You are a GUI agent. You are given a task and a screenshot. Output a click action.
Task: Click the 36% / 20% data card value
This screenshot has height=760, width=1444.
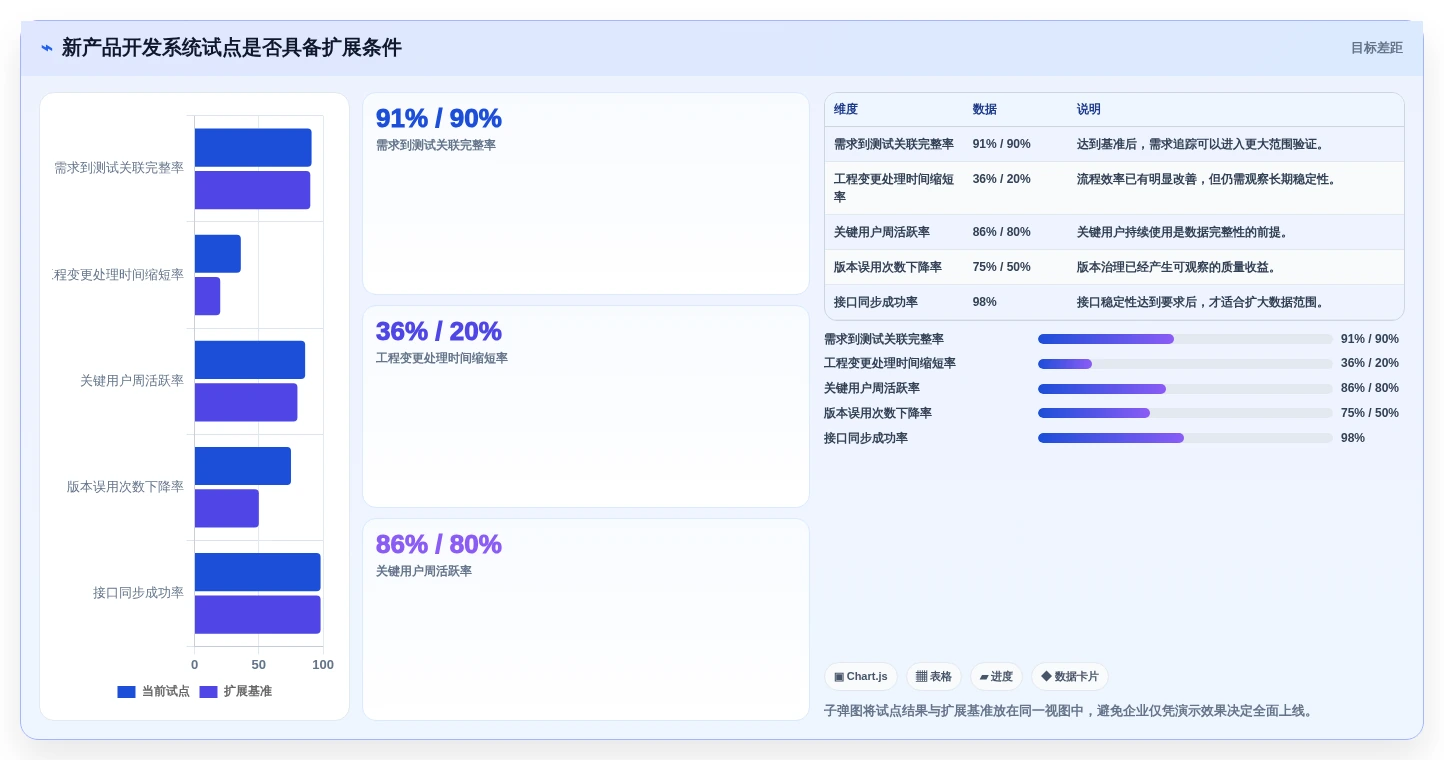click(438, 331)
